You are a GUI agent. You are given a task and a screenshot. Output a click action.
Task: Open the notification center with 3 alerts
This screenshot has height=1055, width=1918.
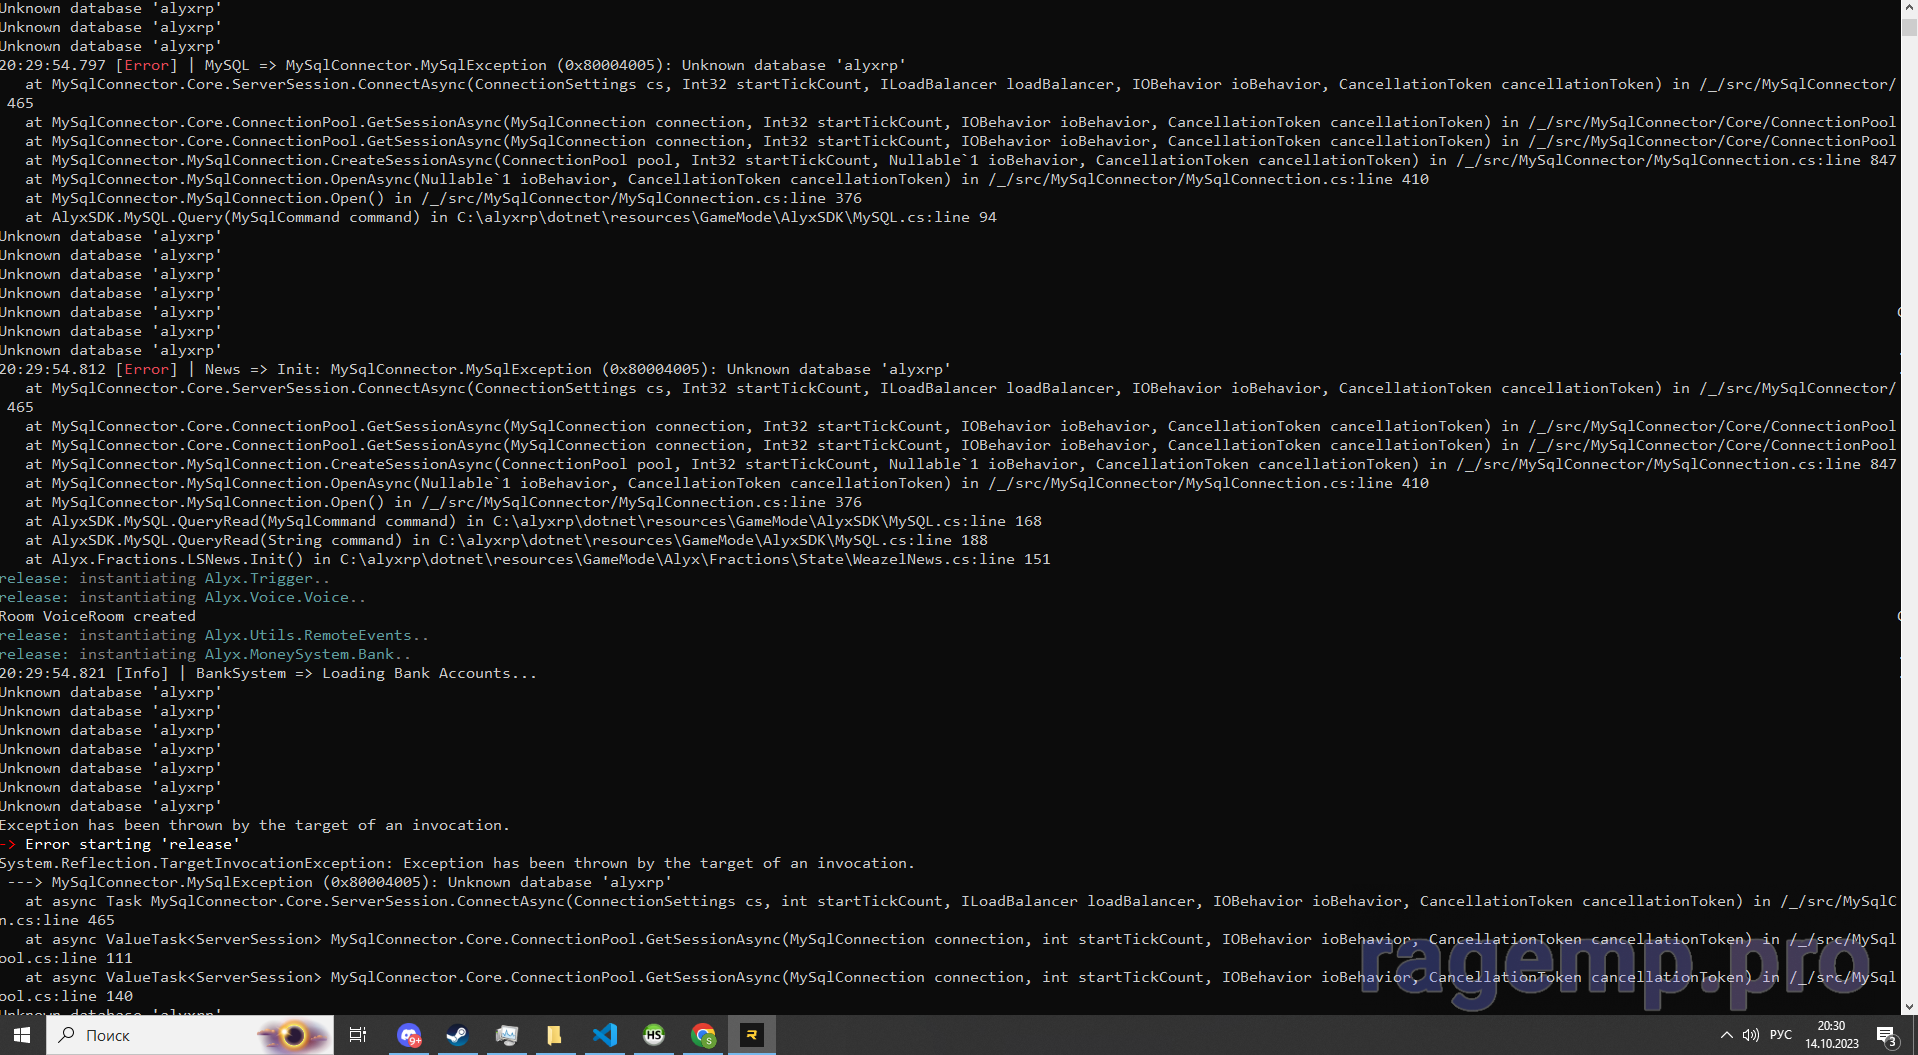[1887, 1035]
